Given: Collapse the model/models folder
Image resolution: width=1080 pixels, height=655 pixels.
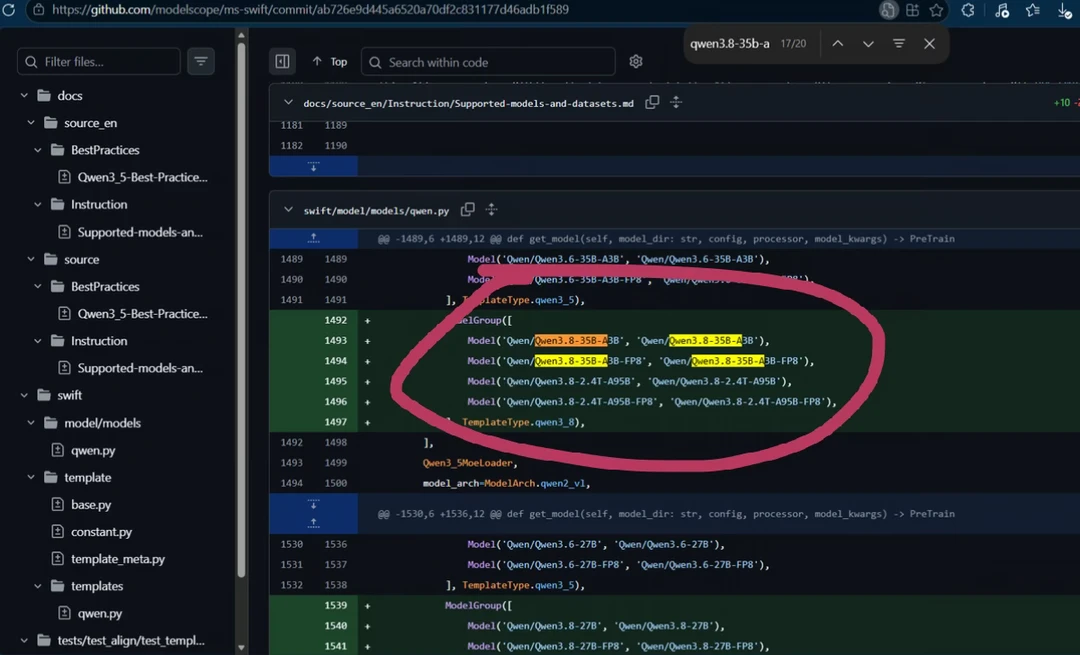Looking at the screenshot, I should click(x=31, y=422).
